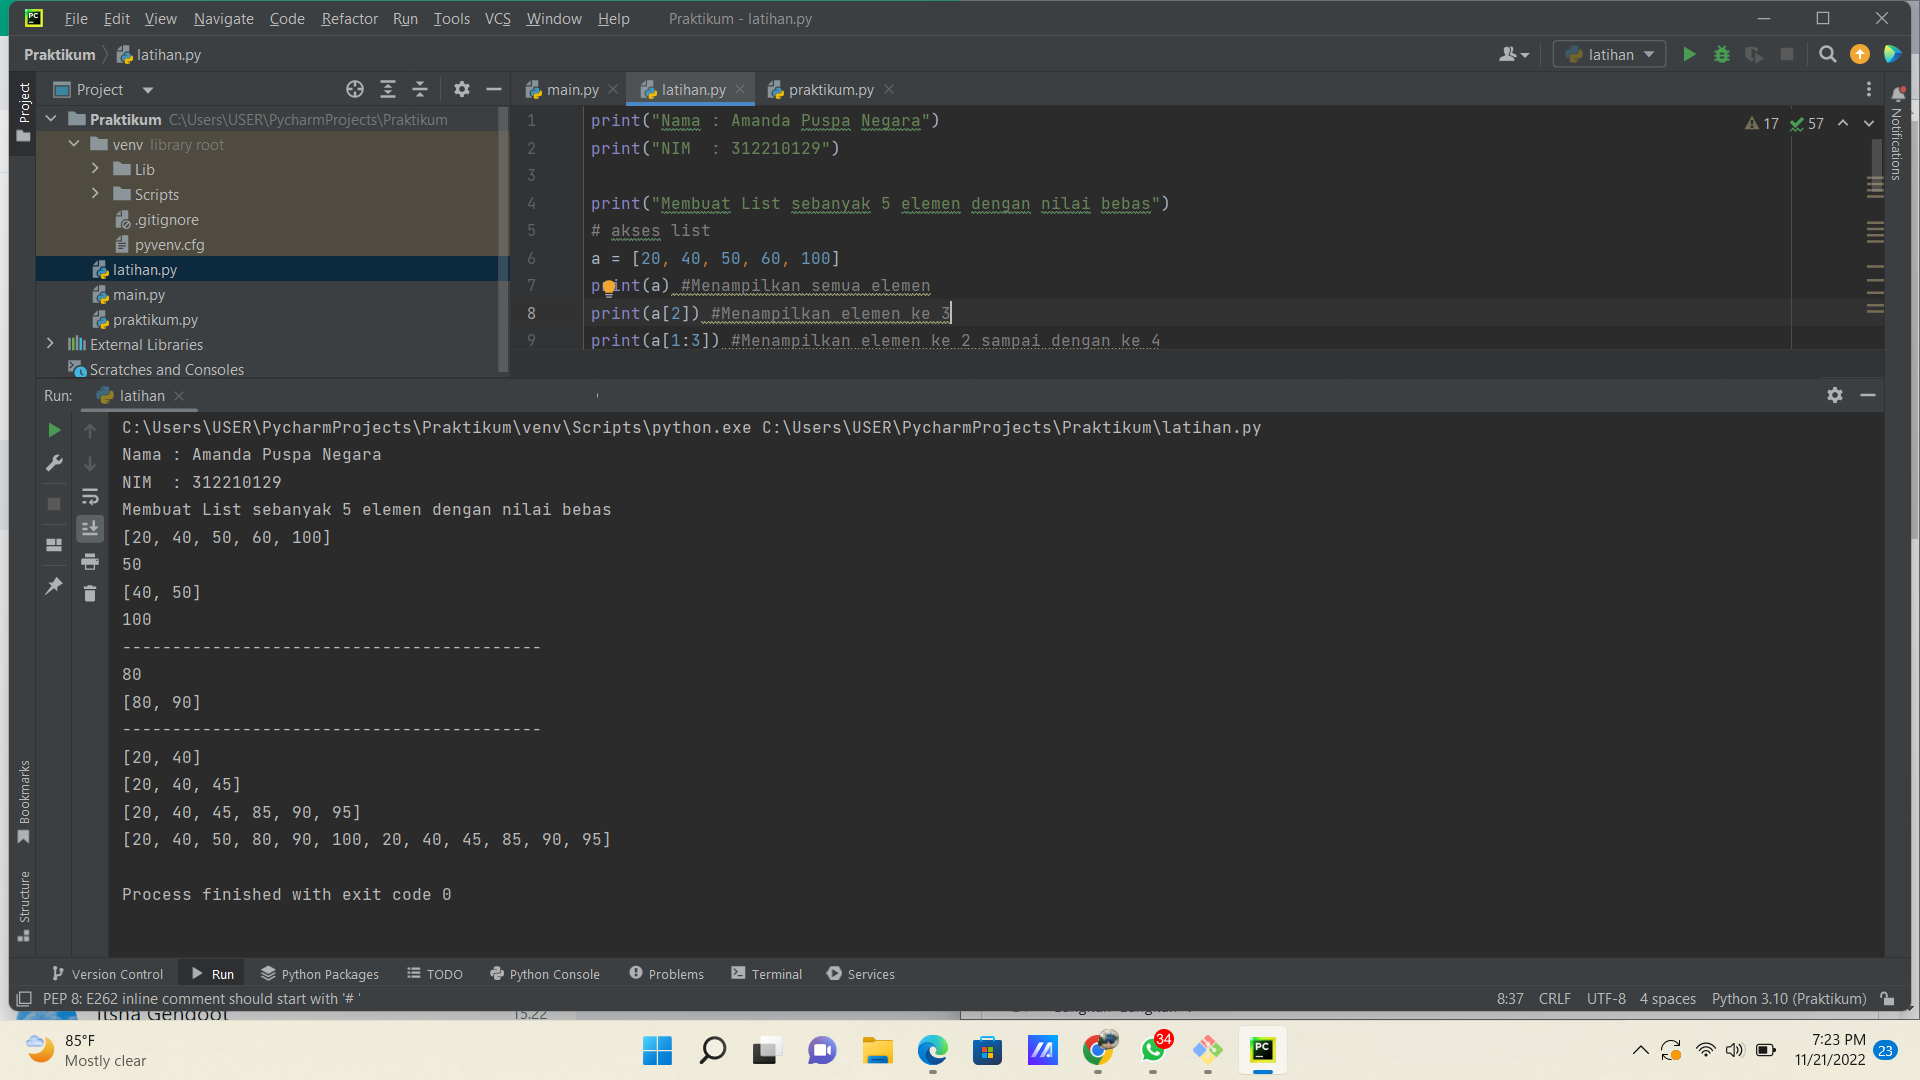
Task: Open Search Everywhere magnifier icon
Action: pyautogui.click(x=1827, y=54)
